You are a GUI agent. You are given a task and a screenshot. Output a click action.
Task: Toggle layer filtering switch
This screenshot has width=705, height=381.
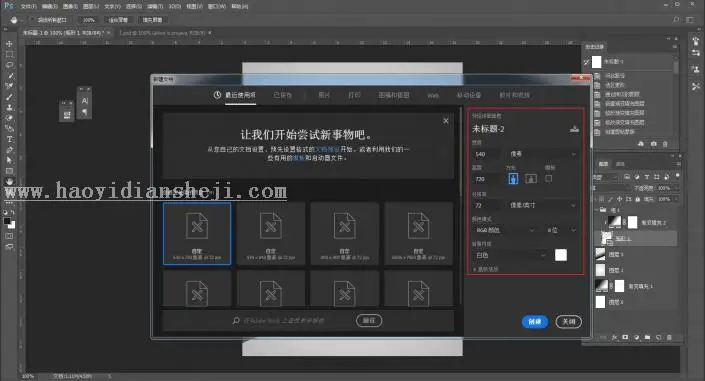click(677, 176)
